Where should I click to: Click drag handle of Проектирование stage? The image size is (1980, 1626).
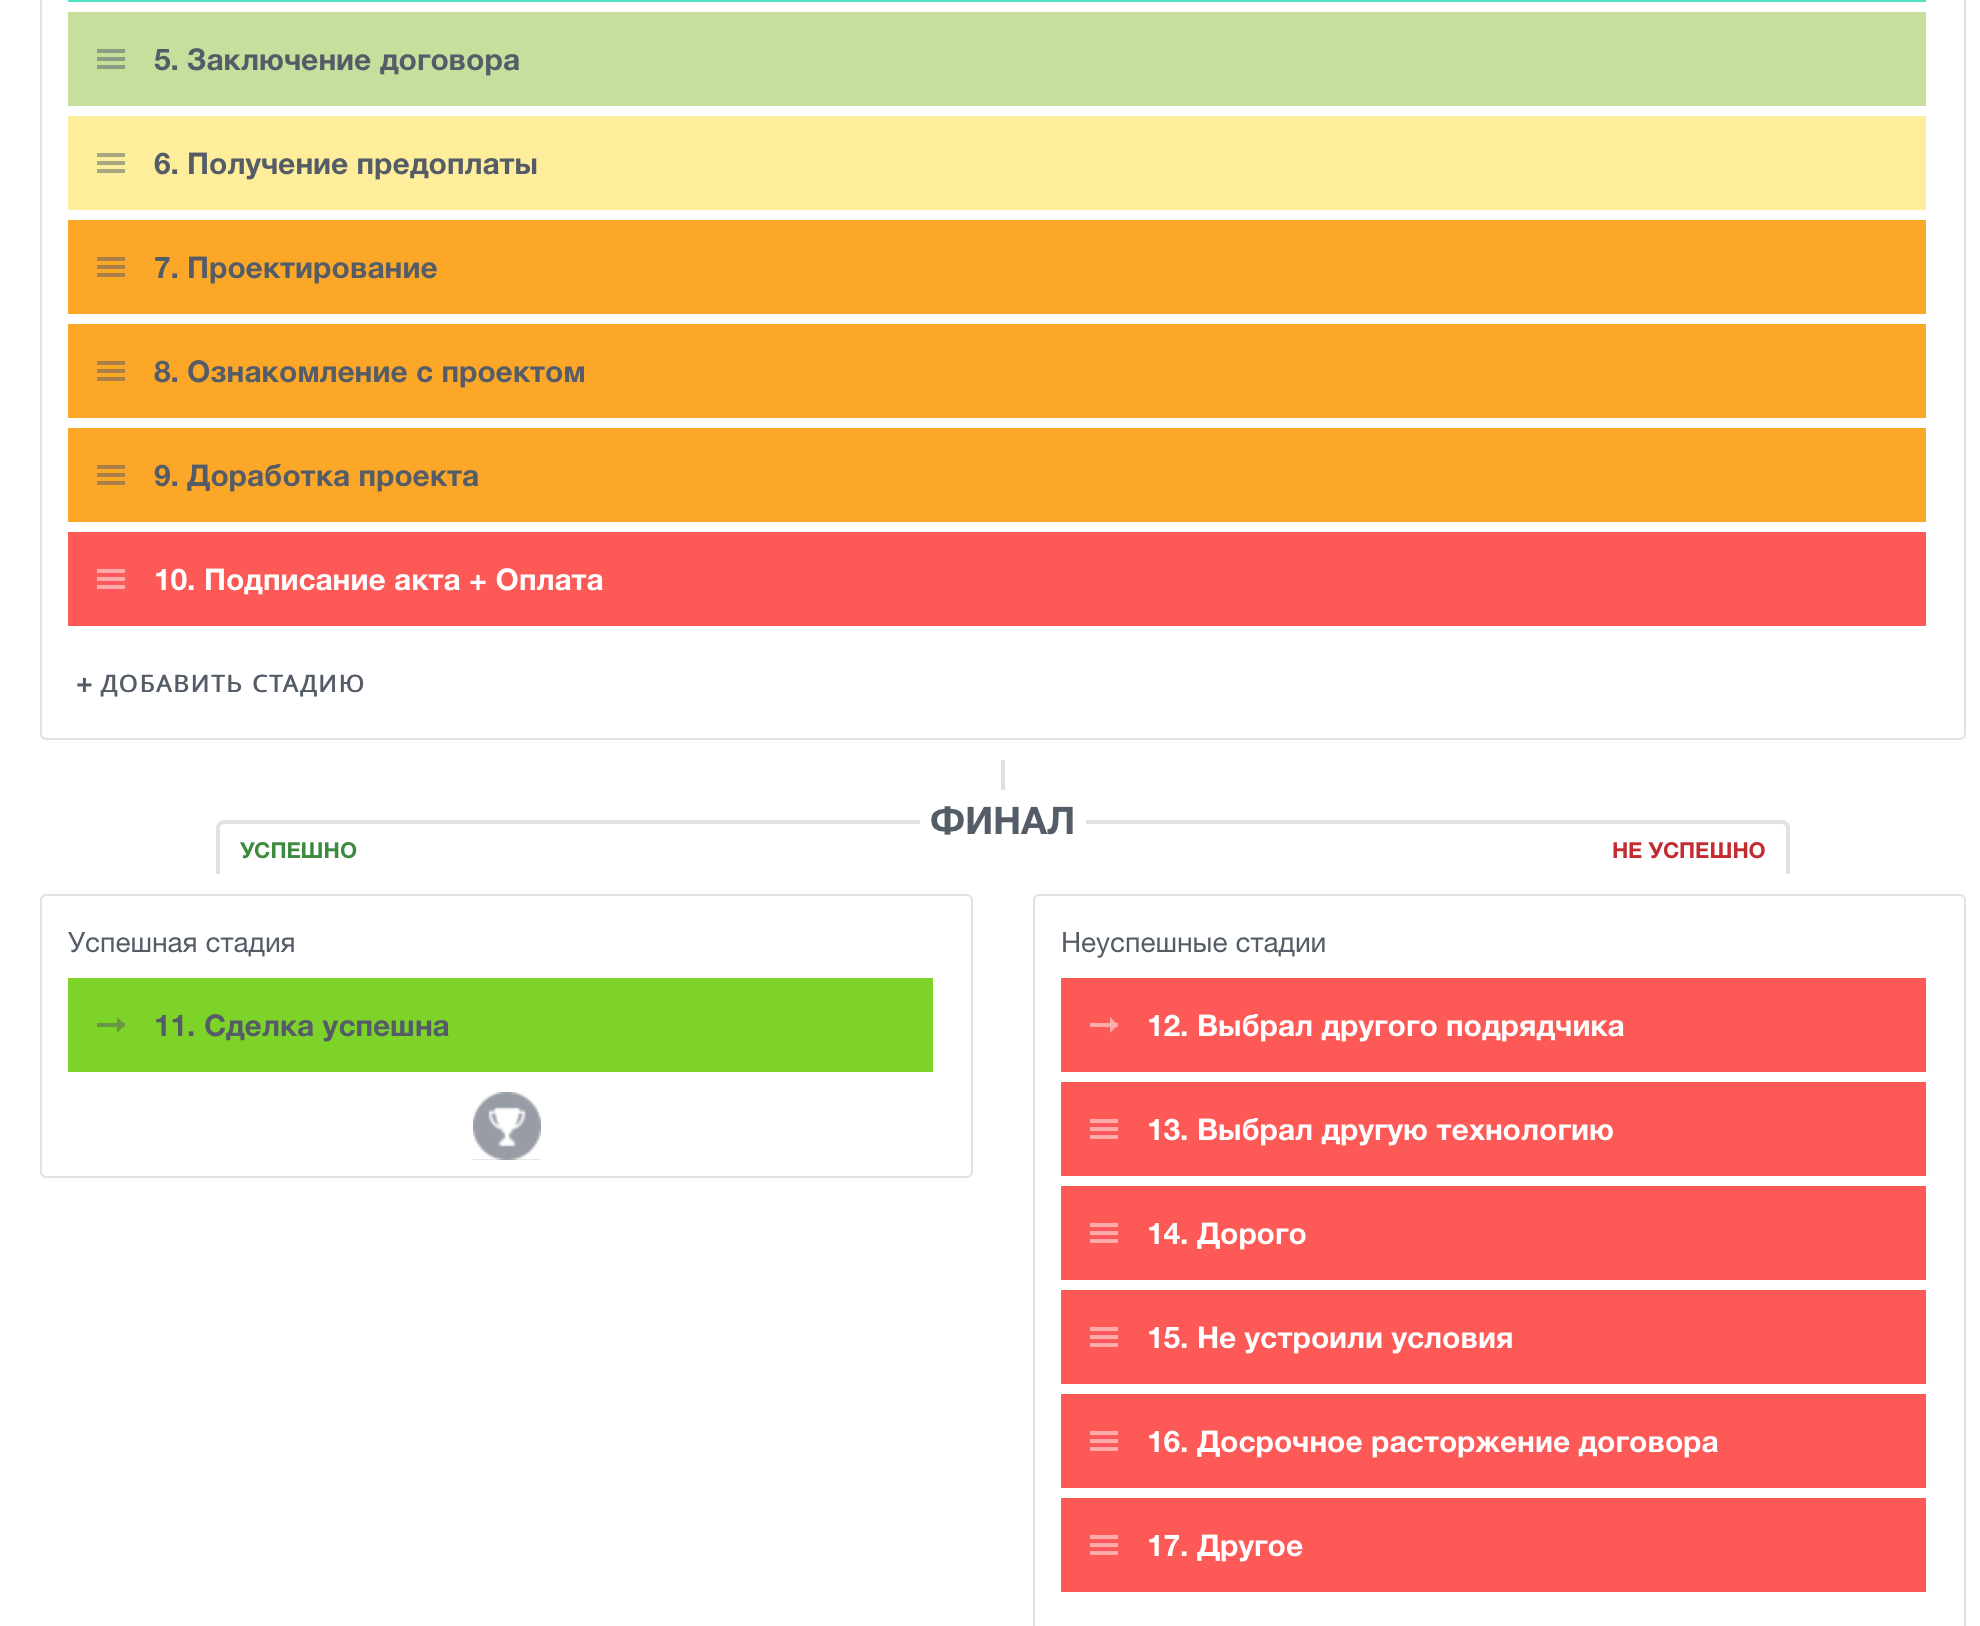(x=111, y=268)
